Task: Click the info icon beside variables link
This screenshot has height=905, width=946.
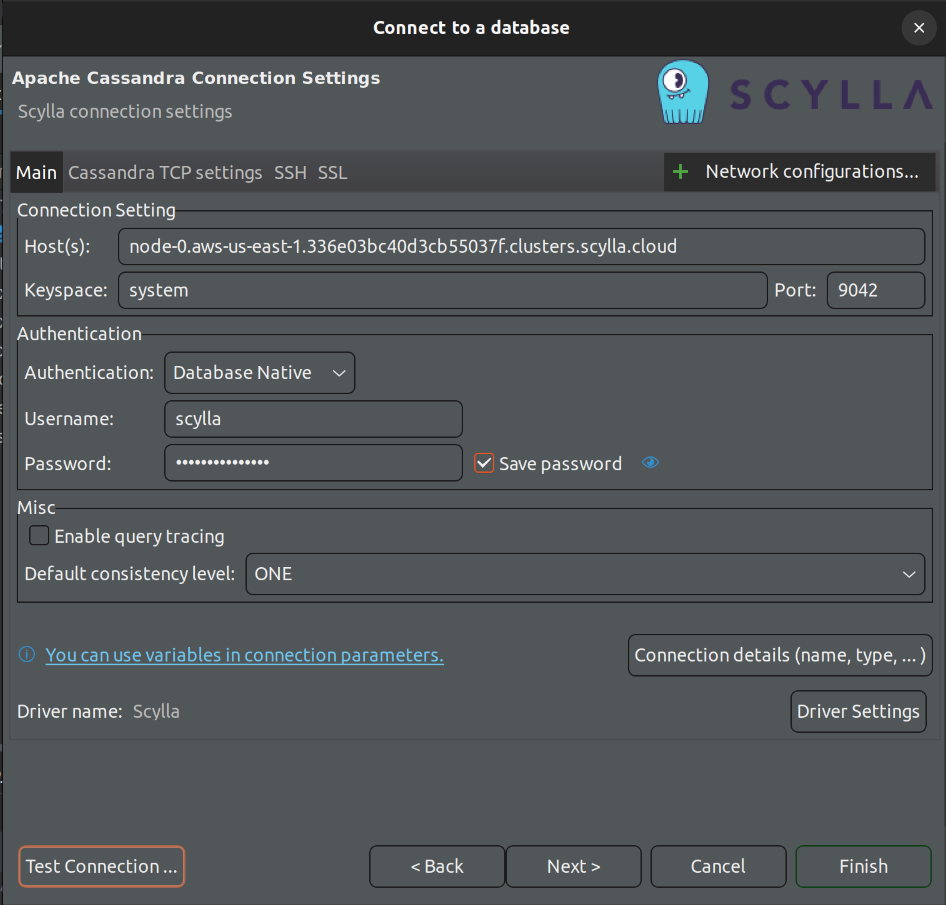Action: pyautogui.click(x=27, y=654)
